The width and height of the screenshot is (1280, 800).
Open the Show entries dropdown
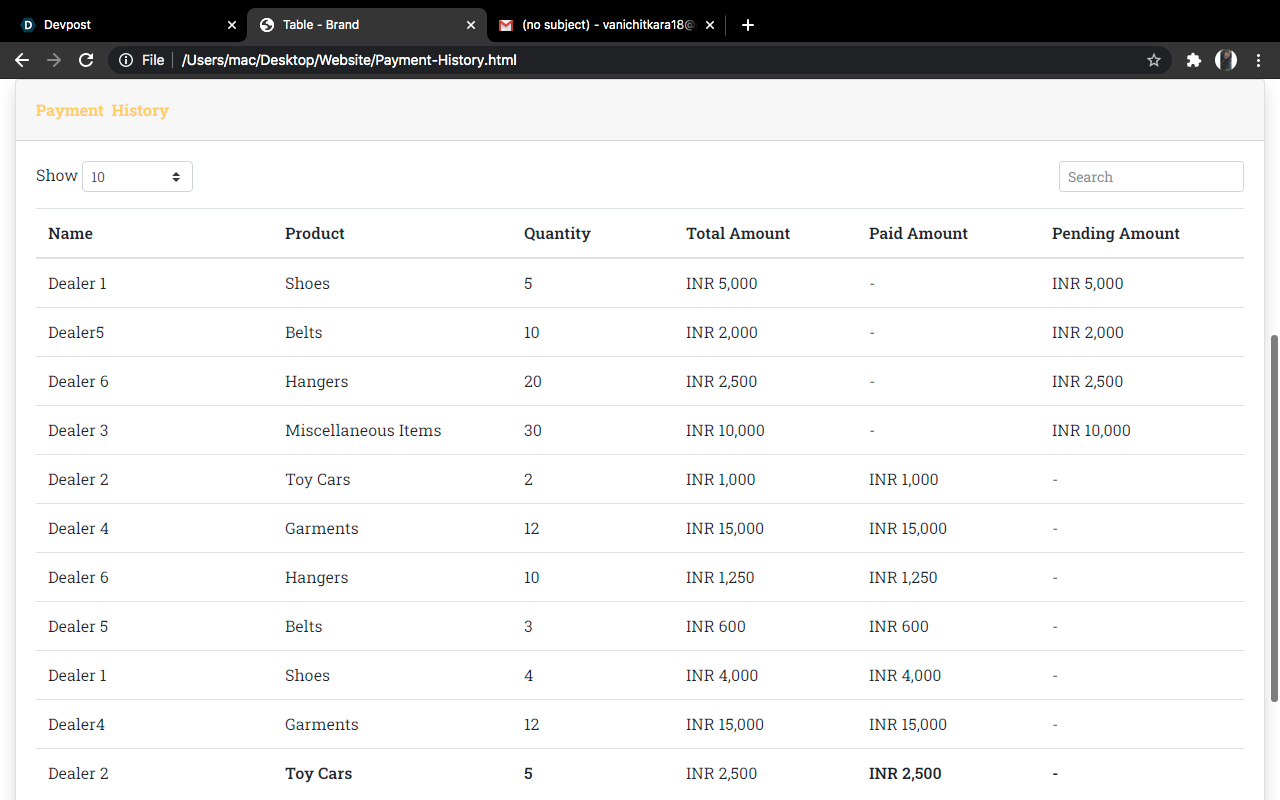137,176
